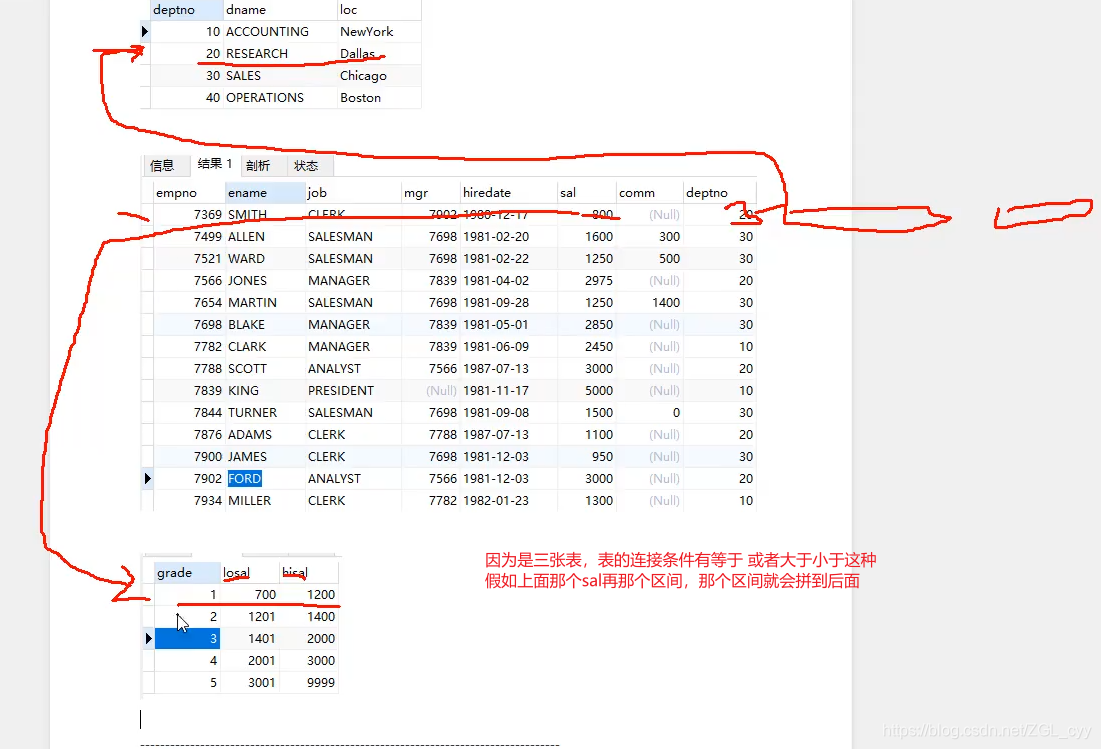Click the salary 5000 cell
The height and width of the screenshot is (749, 1101).
pos(586,390)
